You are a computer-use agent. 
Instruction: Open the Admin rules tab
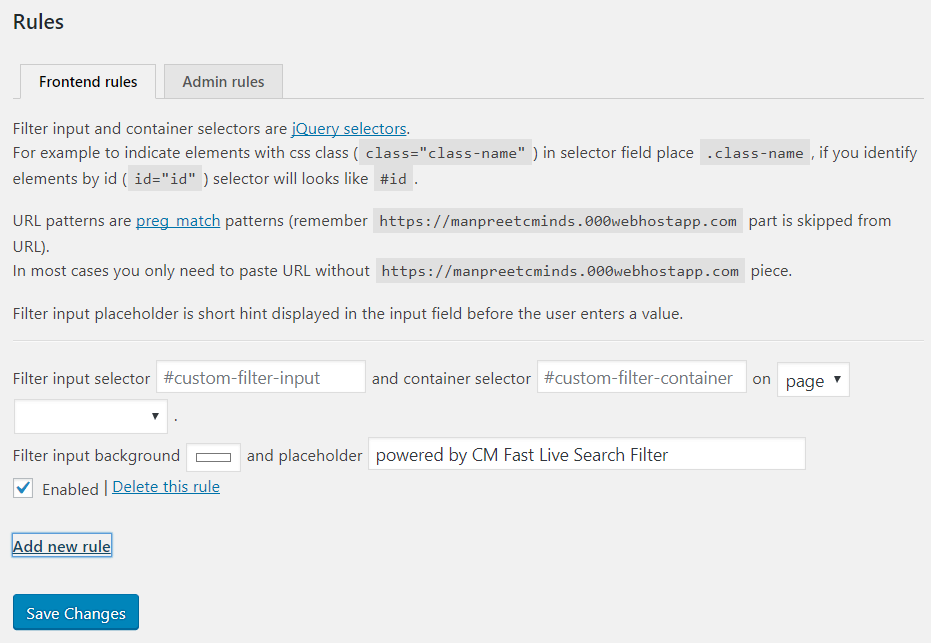click(x=223, y=82)
